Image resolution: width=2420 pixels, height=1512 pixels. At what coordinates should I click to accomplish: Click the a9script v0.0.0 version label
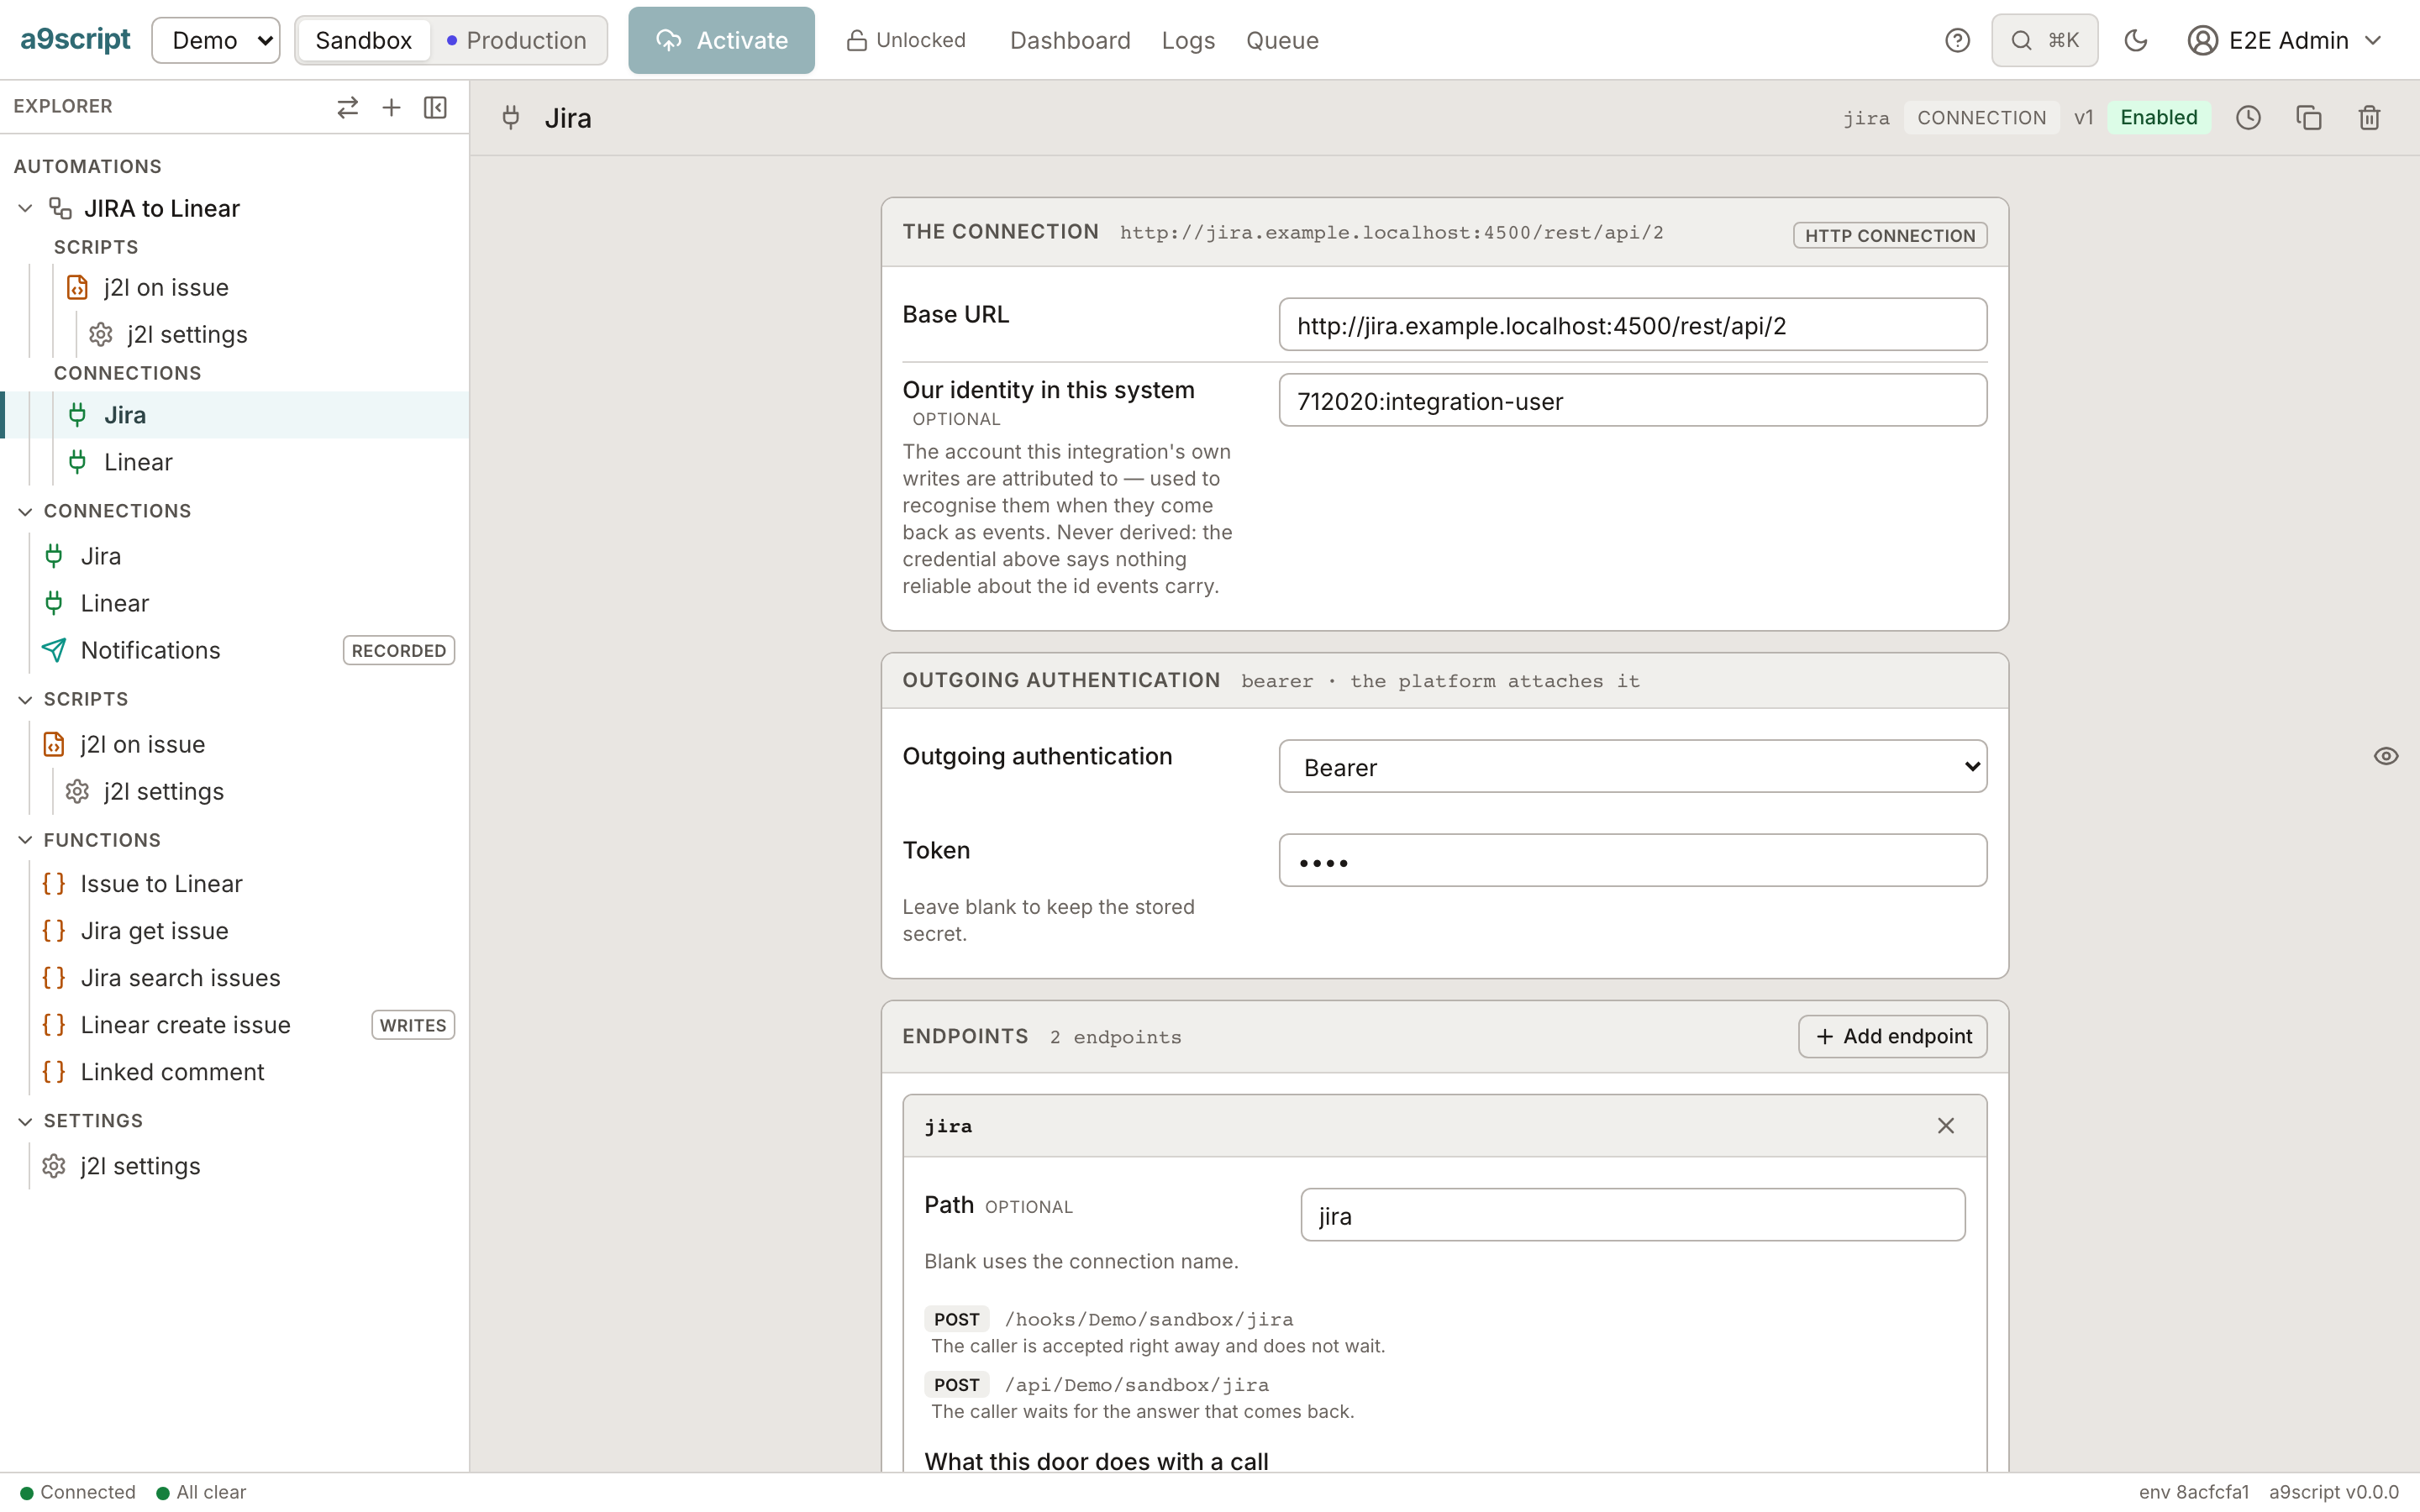2334,1493
